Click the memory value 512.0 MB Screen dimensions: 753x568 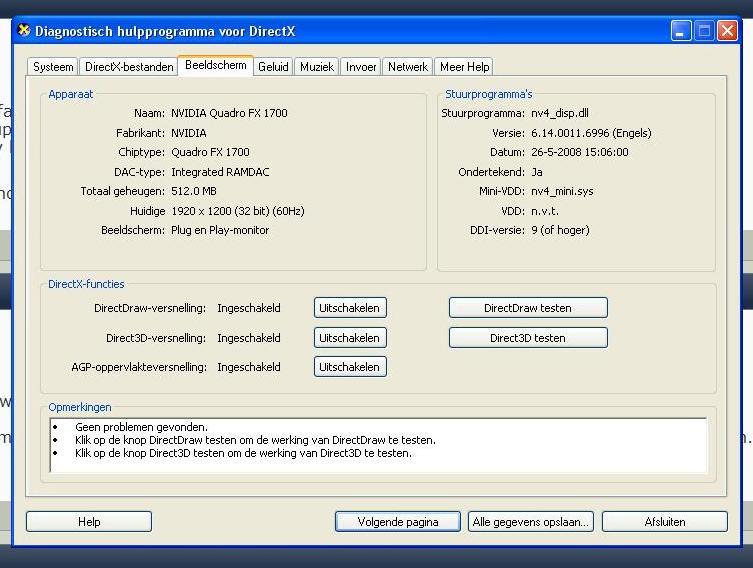click(194, 191)
